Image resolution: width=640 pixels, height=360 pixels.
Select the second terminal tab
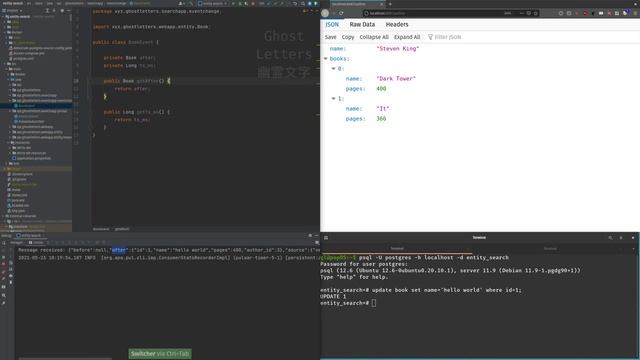[550, 249]
